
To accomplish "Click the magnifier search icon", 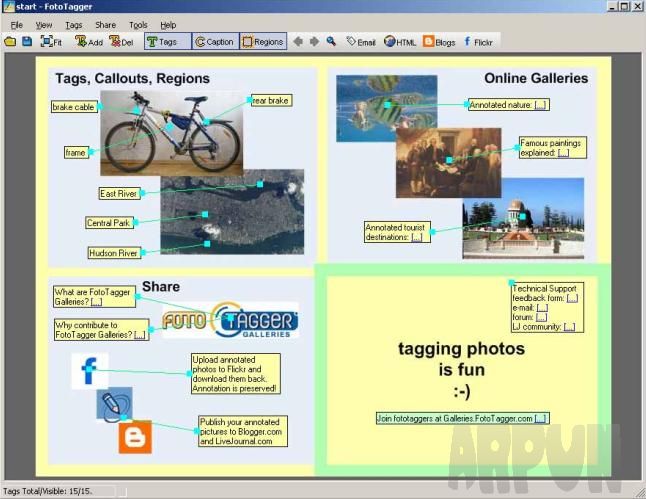I will pos(331,41).
